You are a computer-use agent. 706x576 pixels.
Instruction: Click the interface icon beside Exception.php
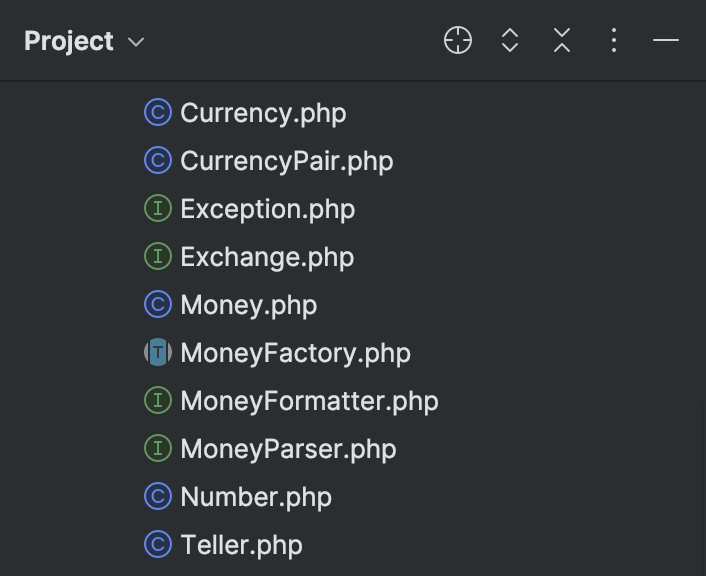(x=157, y=209)
